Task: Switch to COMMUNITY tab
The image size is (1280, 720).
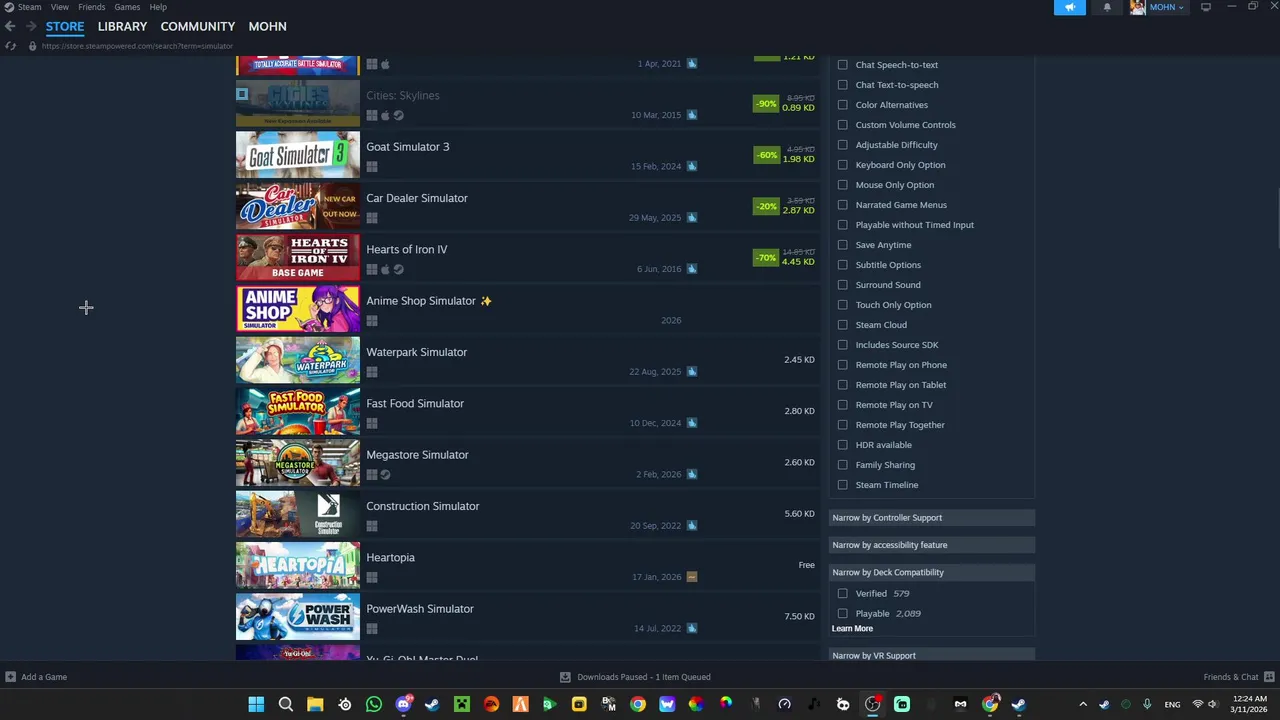Action: pos(198,26)
